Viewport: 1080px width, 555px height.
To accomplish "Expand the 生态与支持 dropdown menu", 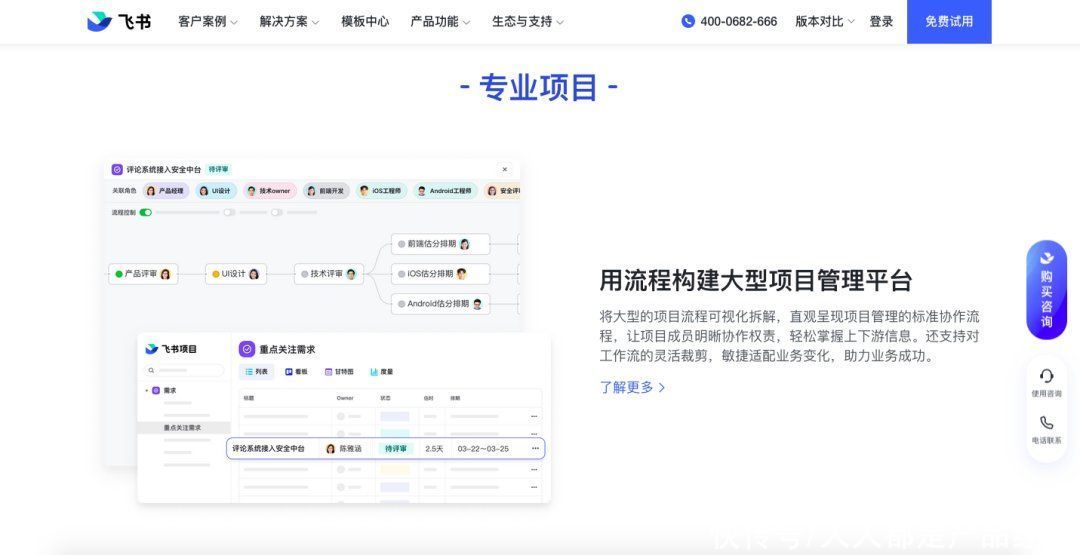I will 528,21.
